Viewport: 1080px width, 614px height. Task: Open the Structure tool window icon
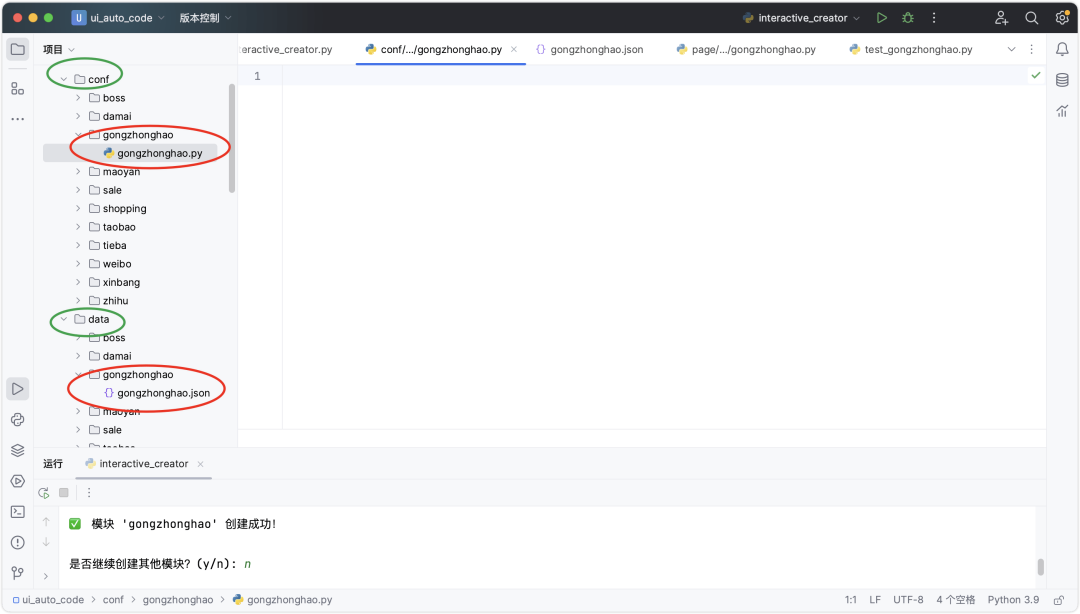pyautogui.click(x=18, y=89)
